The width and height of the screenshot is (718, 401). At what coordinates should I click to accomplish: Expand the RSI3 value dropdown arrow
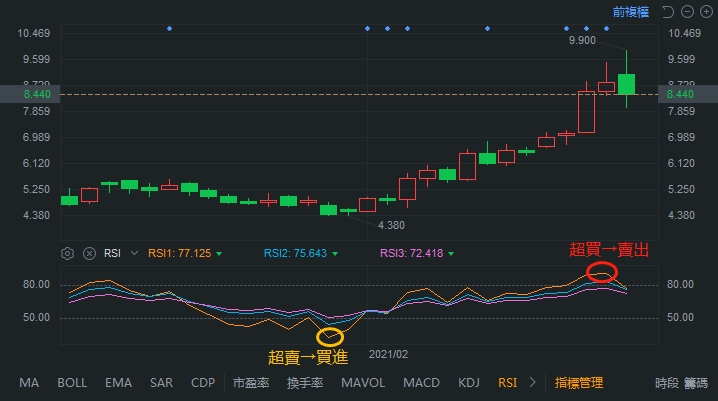[451, 254]
